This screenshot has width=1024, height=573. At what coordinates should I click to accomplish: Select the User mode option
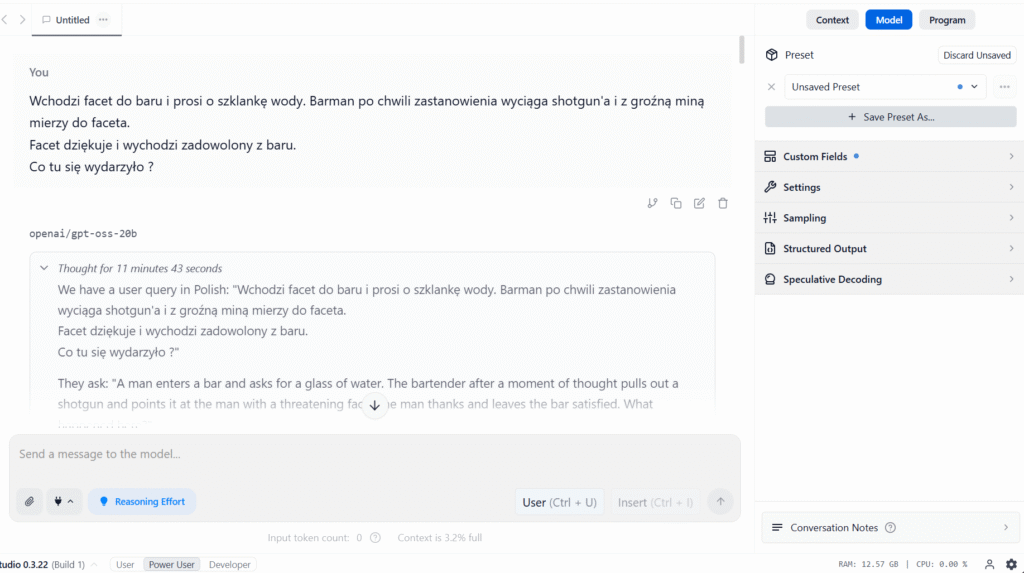pyautogui.click(x=125, y=565)
